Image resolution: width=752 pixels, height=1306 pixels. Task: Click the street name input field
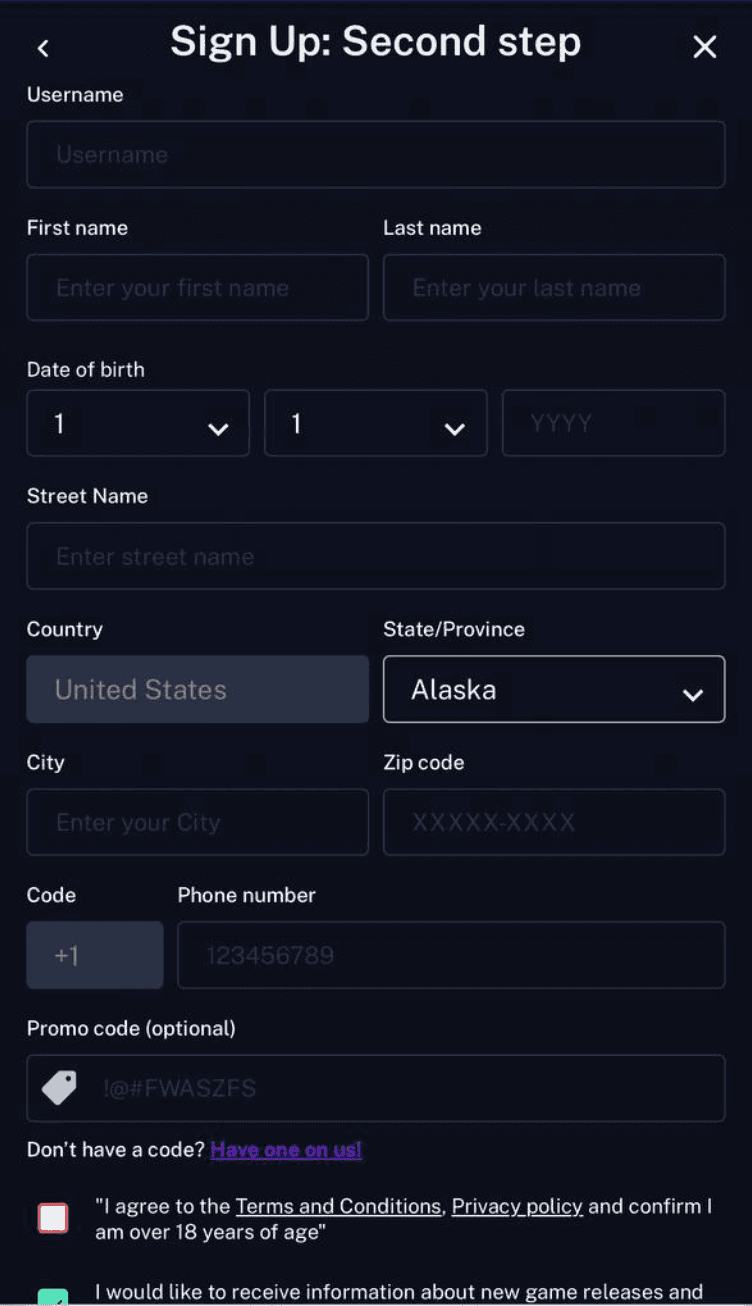(x=375, y=556)
